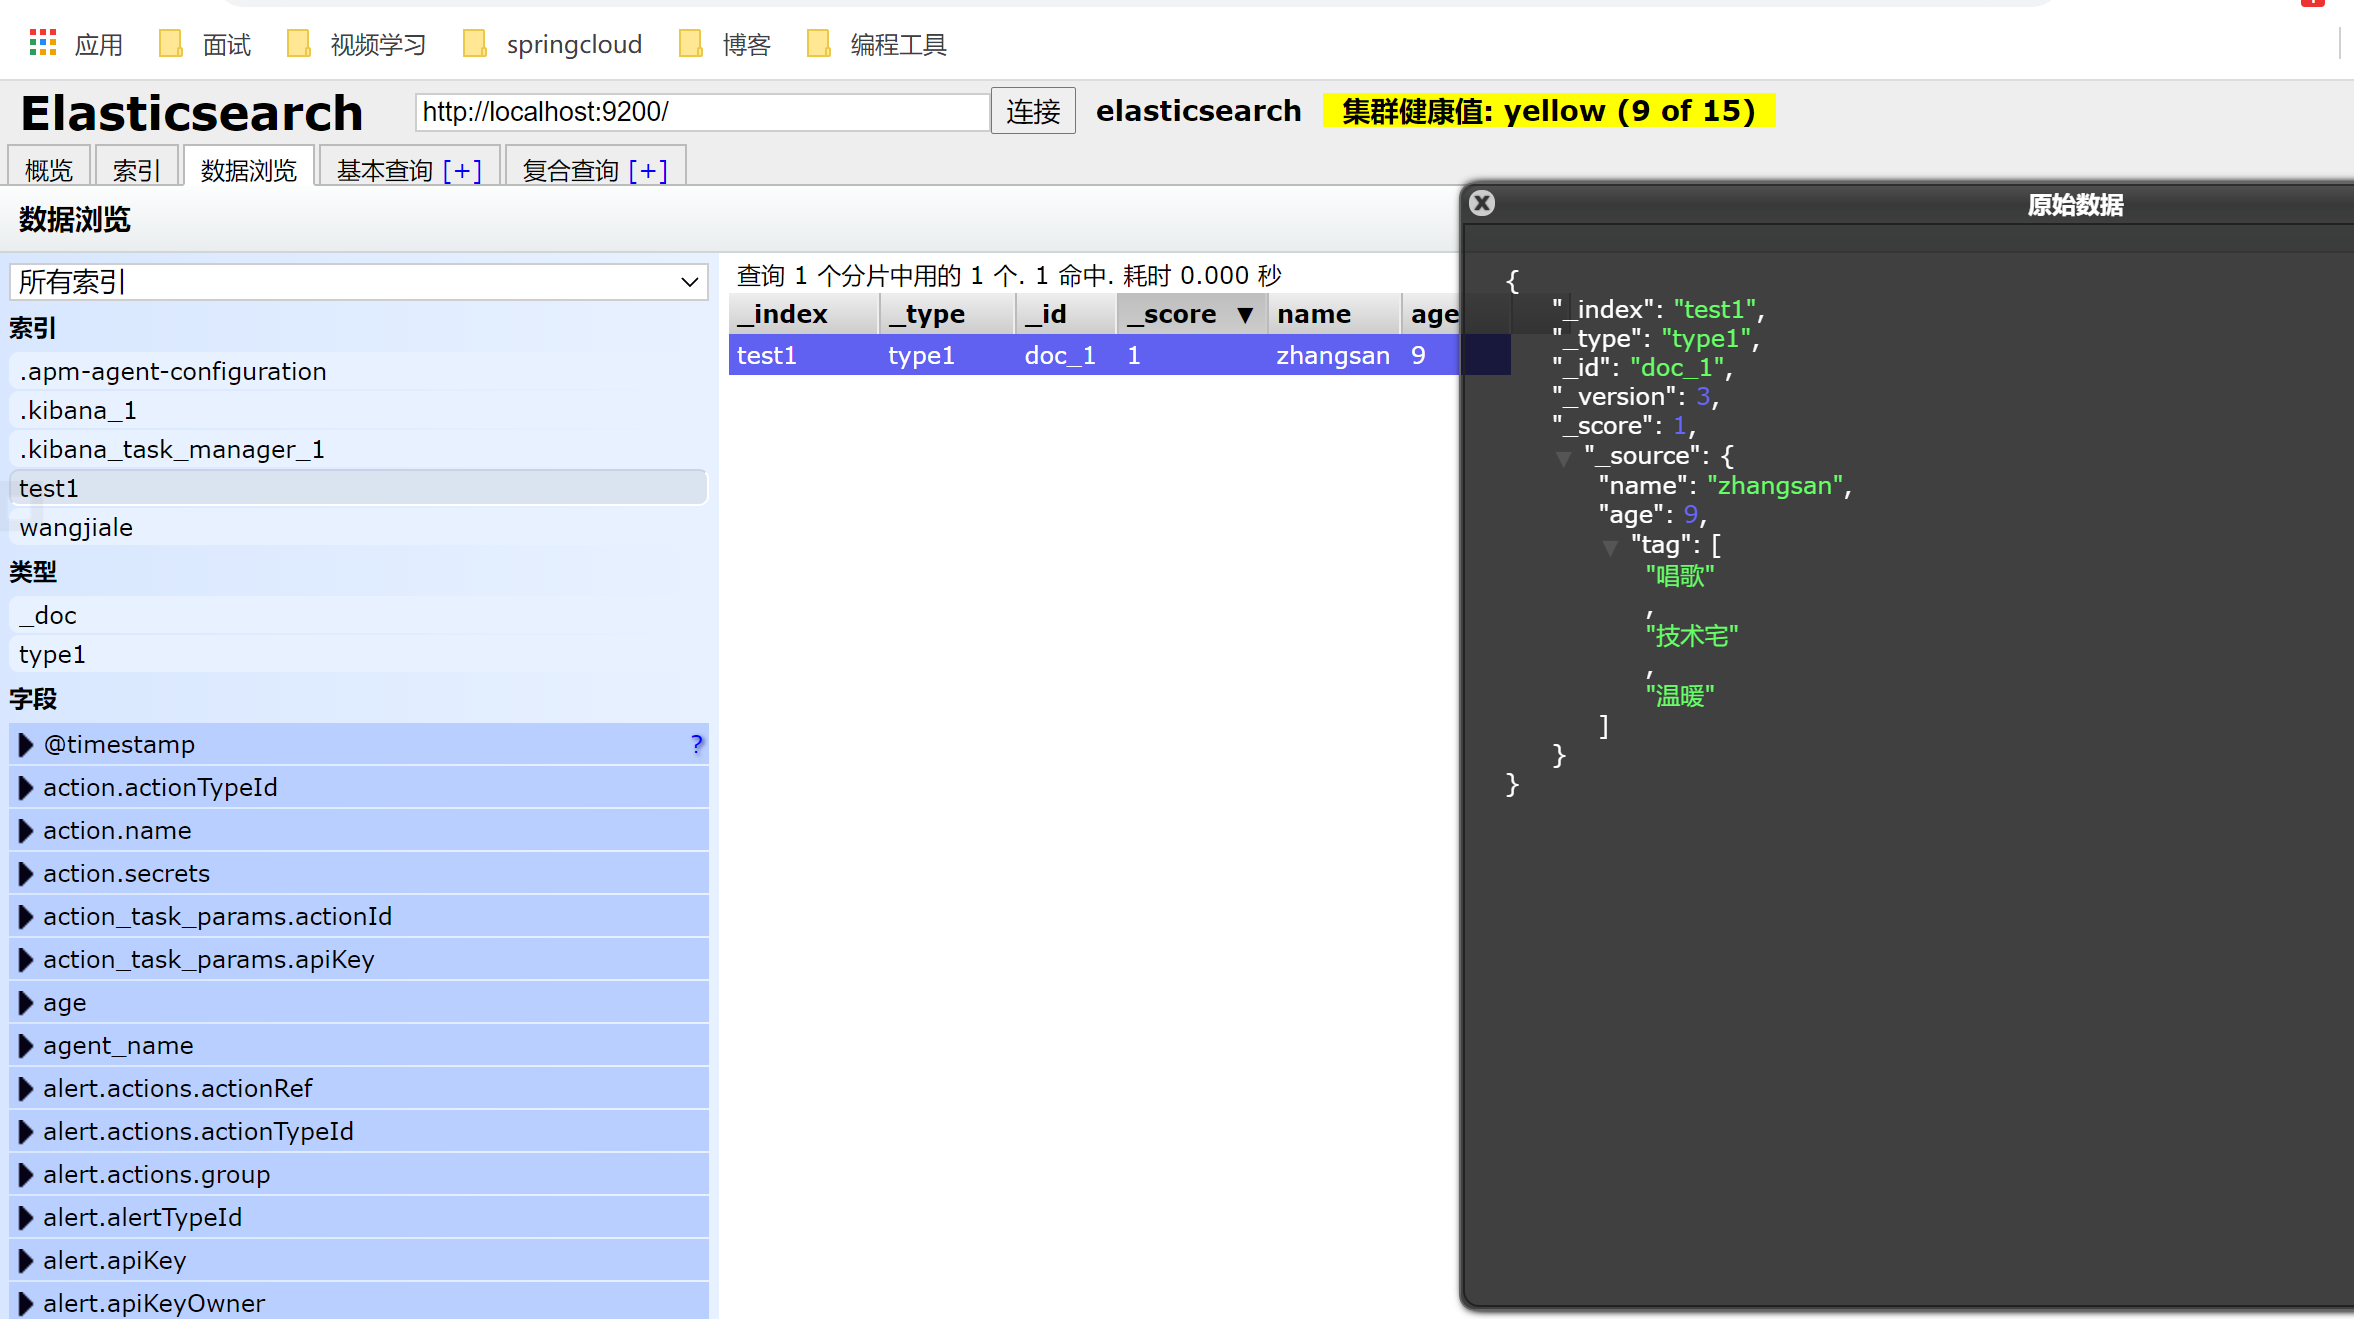Expand the alert.apiKey field
Screen dimensions: 2354x1319
pyautogui.click(x=26, y=1260)
